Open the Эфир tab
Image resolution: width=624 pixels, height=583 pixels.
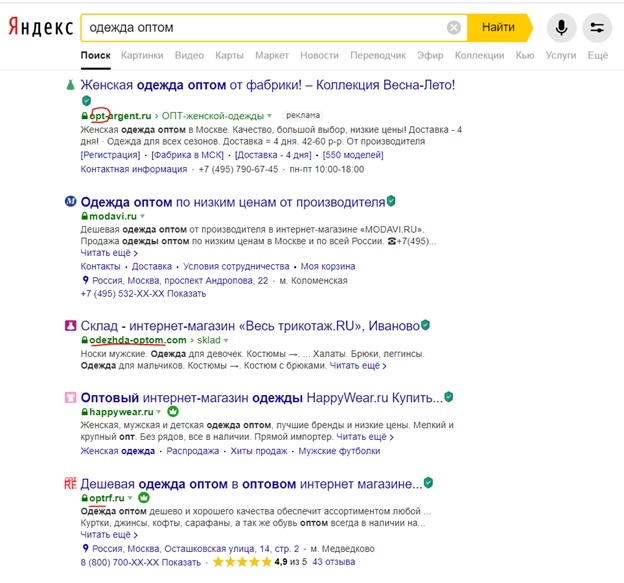[x=430, y=55]
